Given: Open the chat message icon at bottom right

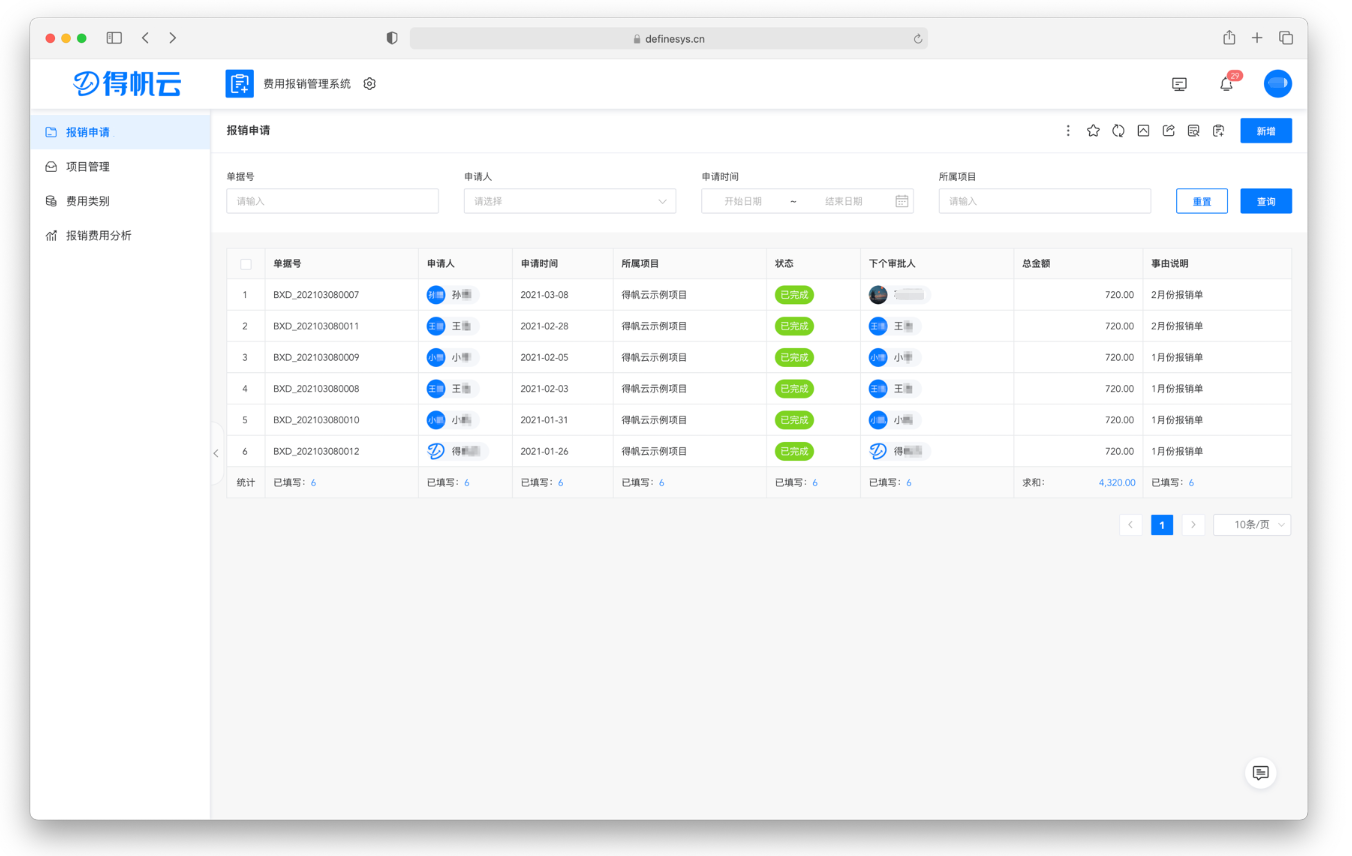Looking at the screenshot, I should pyautogui.click(x=1260, y=772).
